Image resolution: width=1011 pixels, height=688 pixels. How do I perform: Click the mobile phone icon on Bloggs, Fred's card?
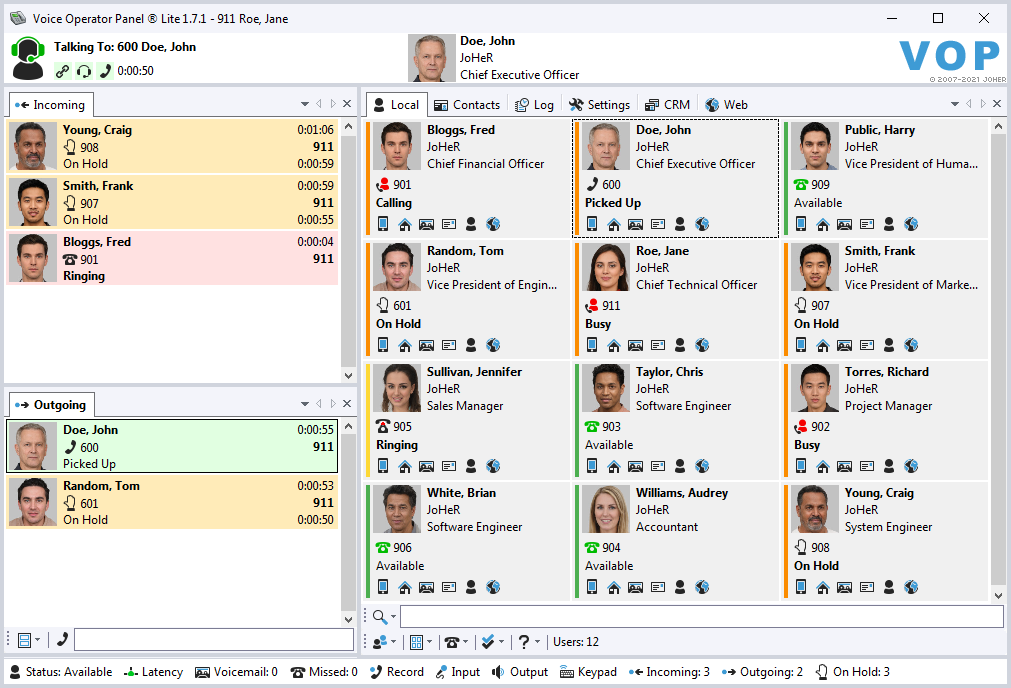383,224
